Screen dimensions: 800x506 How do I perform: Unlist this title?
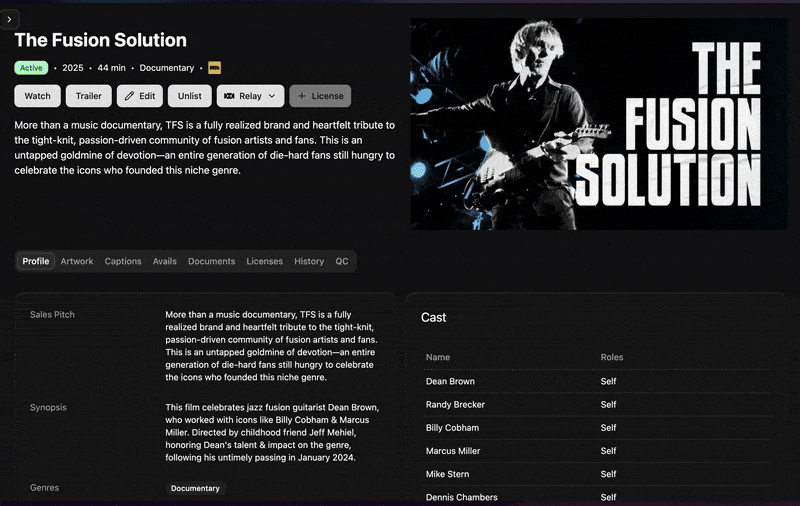coord(190,96)
